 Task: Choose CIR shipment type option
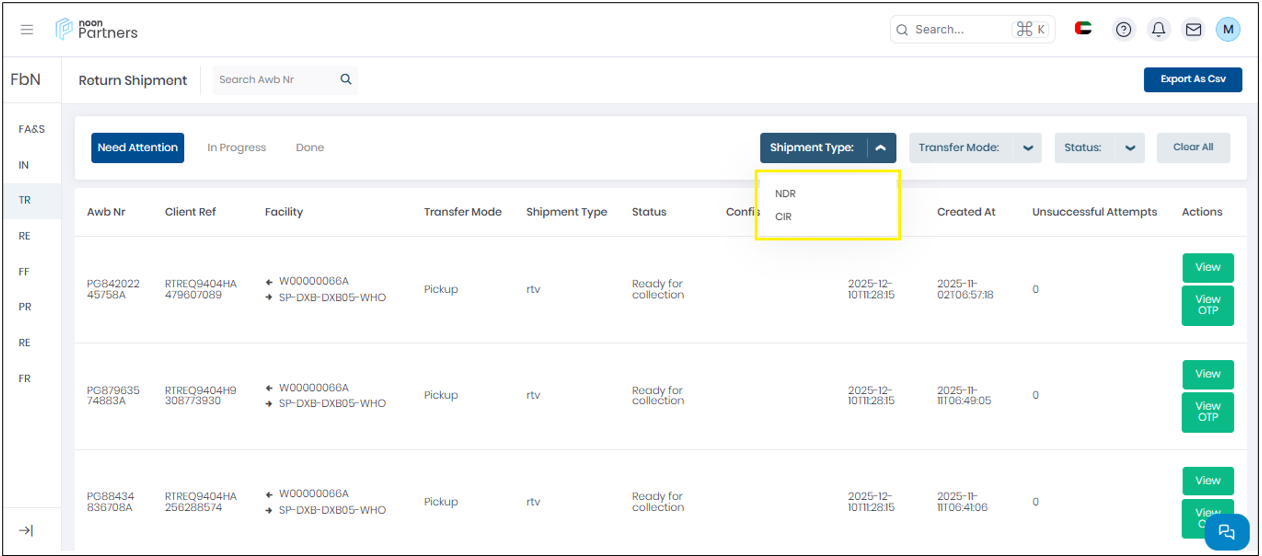tap(783, 216)
